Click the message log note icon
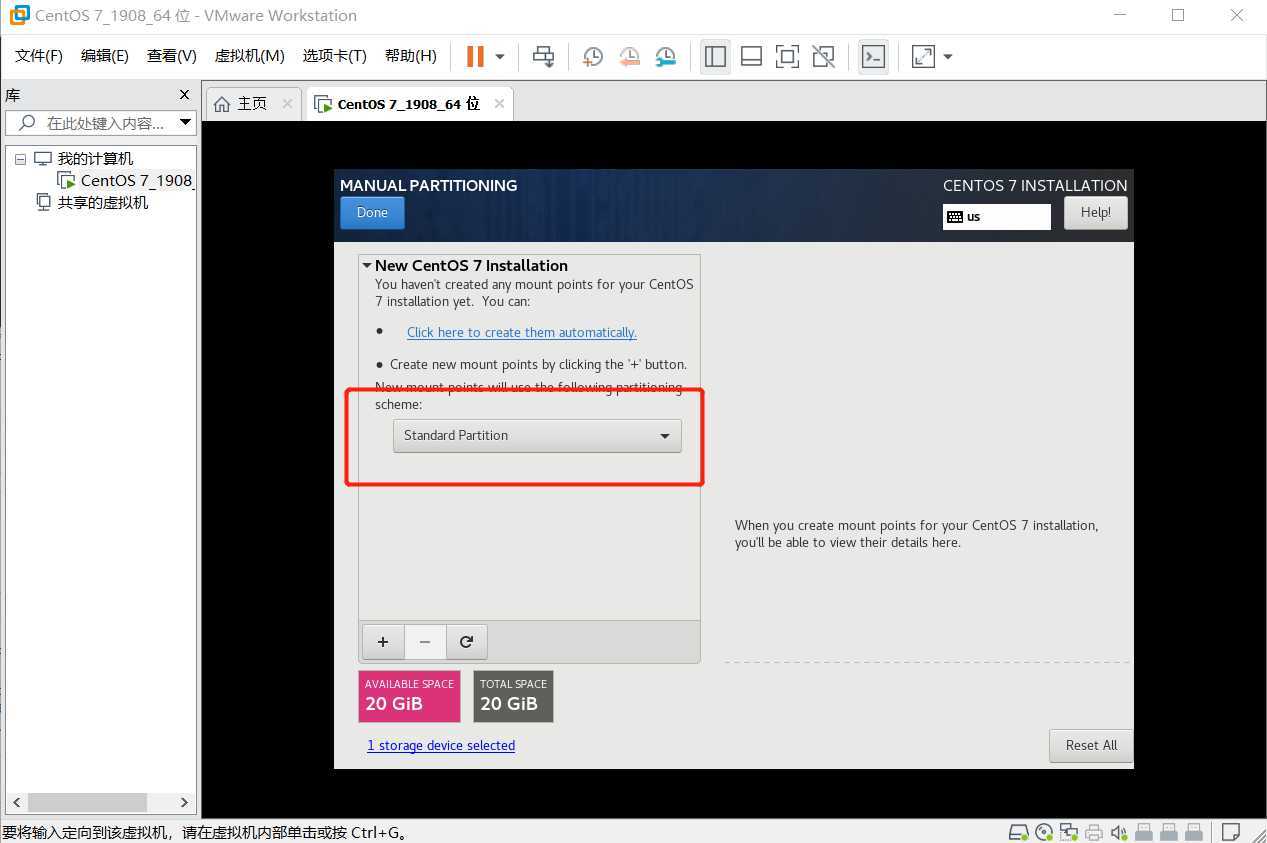 point(1233,832)
